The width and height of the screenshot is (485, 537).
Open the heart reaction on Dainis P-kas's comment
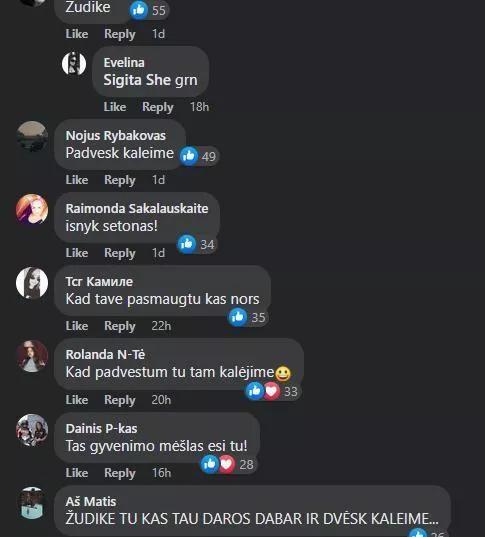(227, 464)
